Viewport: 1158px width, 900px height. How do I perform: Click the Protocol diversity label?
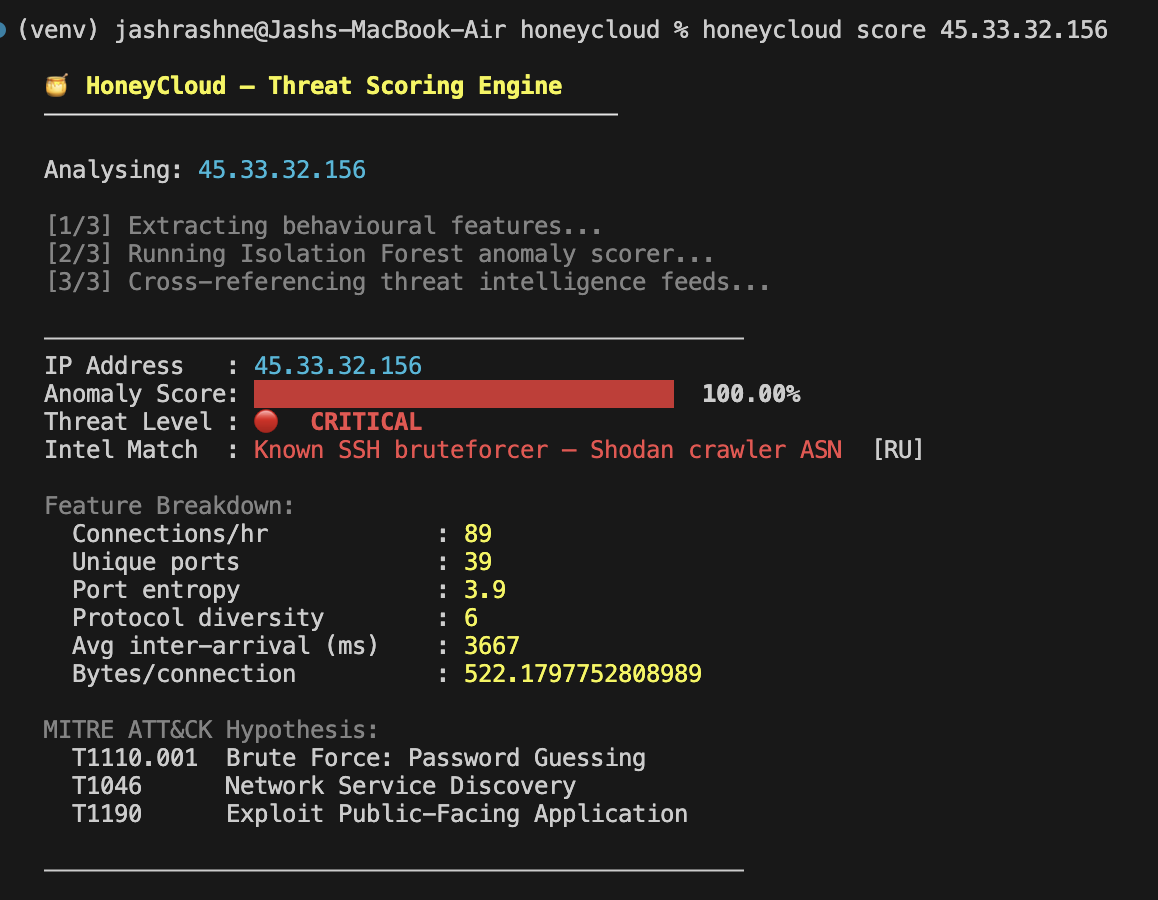click(x=198, y=618)
